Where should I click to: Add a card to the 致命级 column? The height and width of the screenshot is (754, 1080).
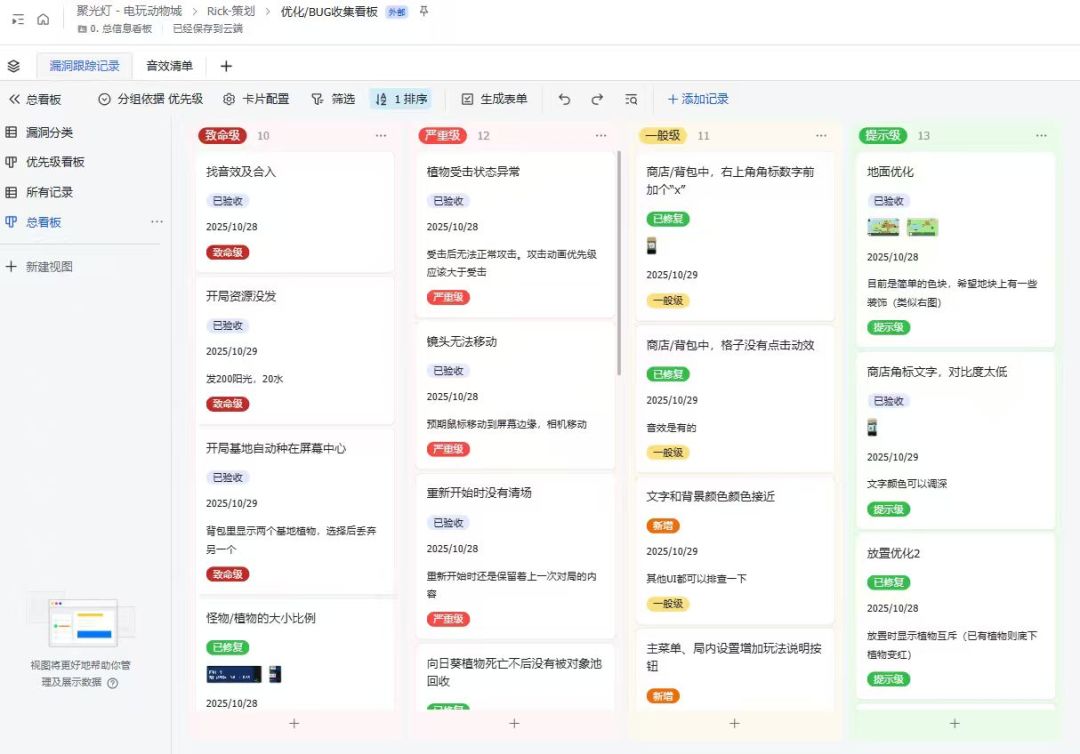pyautogui.click(x=294, y=724)
